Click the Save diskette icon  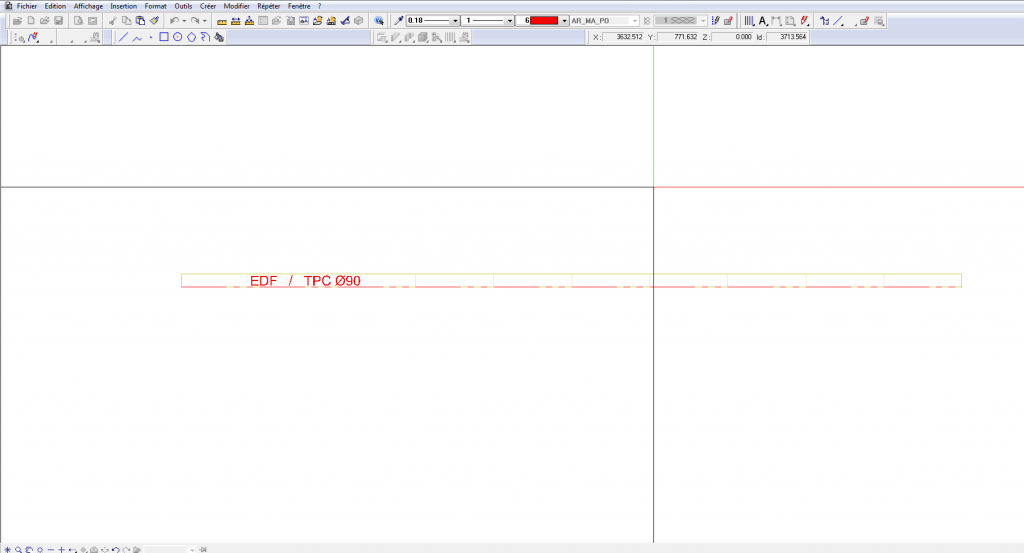(58, 20)
